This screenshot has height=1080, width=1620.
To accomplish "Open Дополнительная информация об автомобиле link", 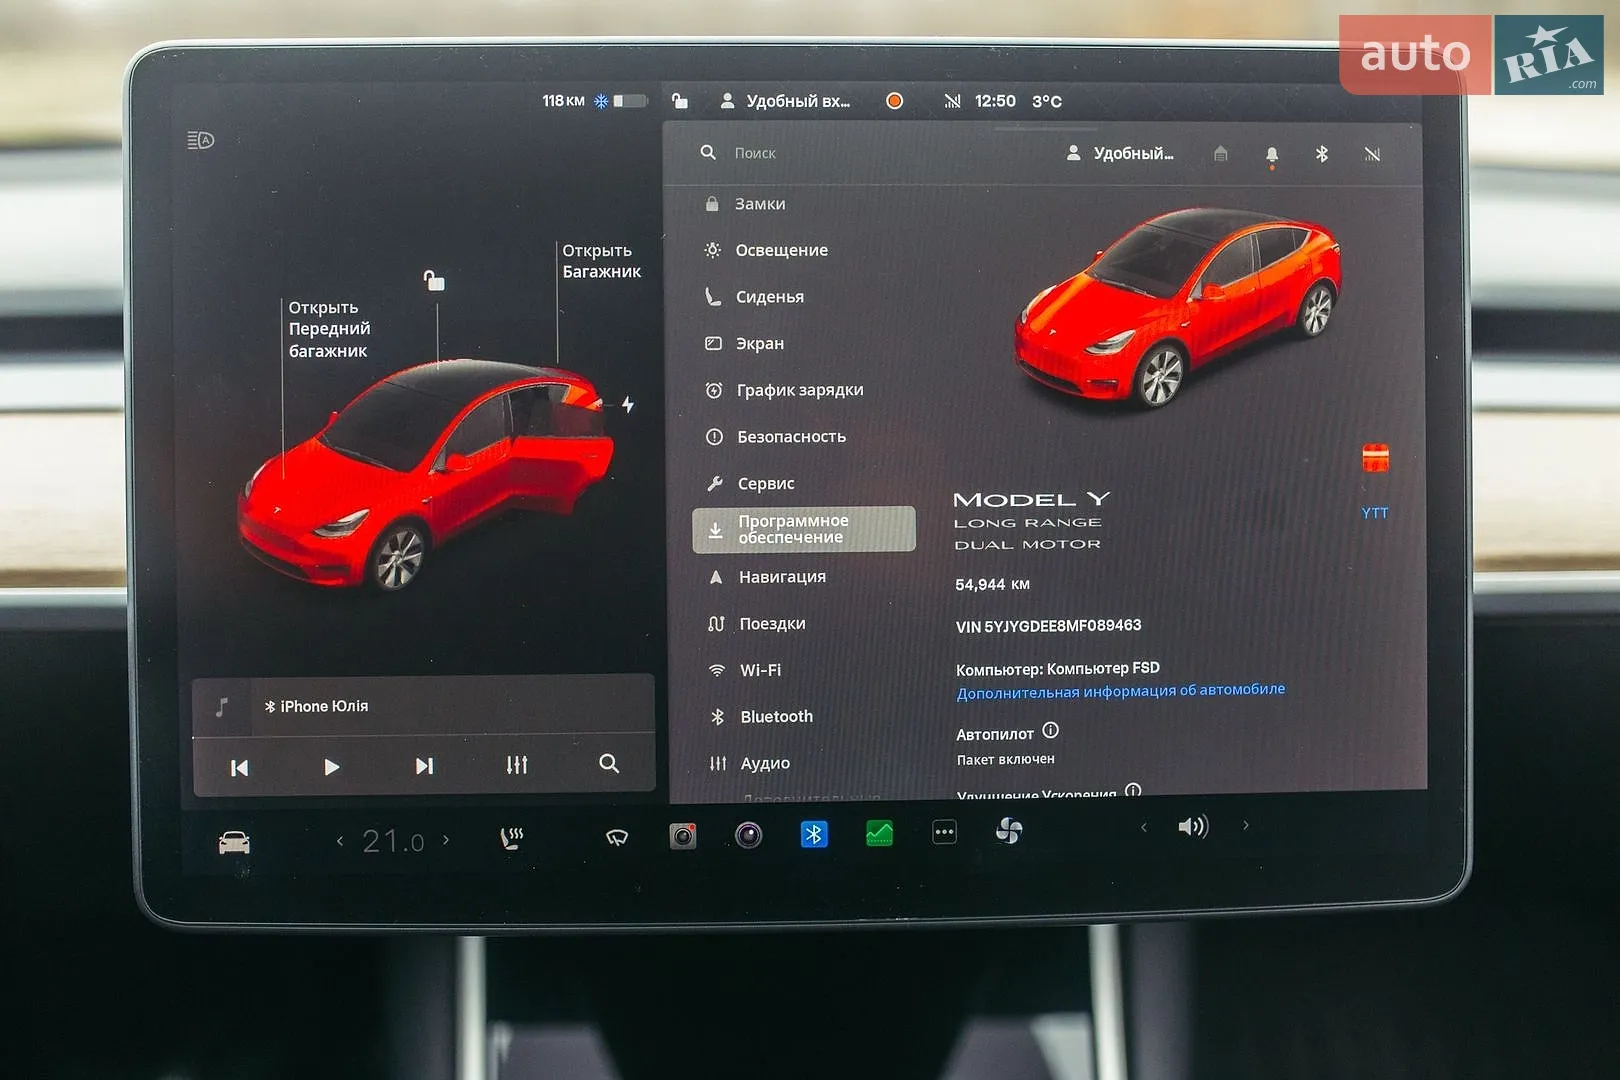I will (x=1120, y=691).
